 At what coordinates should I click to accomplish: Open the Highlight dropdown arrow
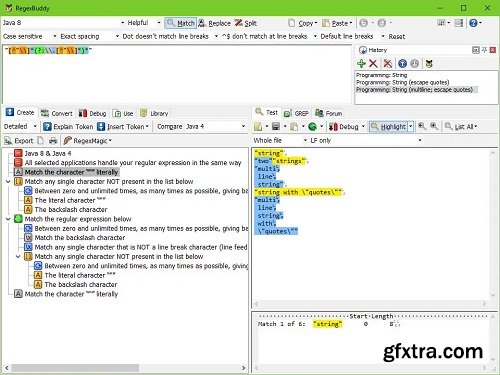[x=411, y=127]
